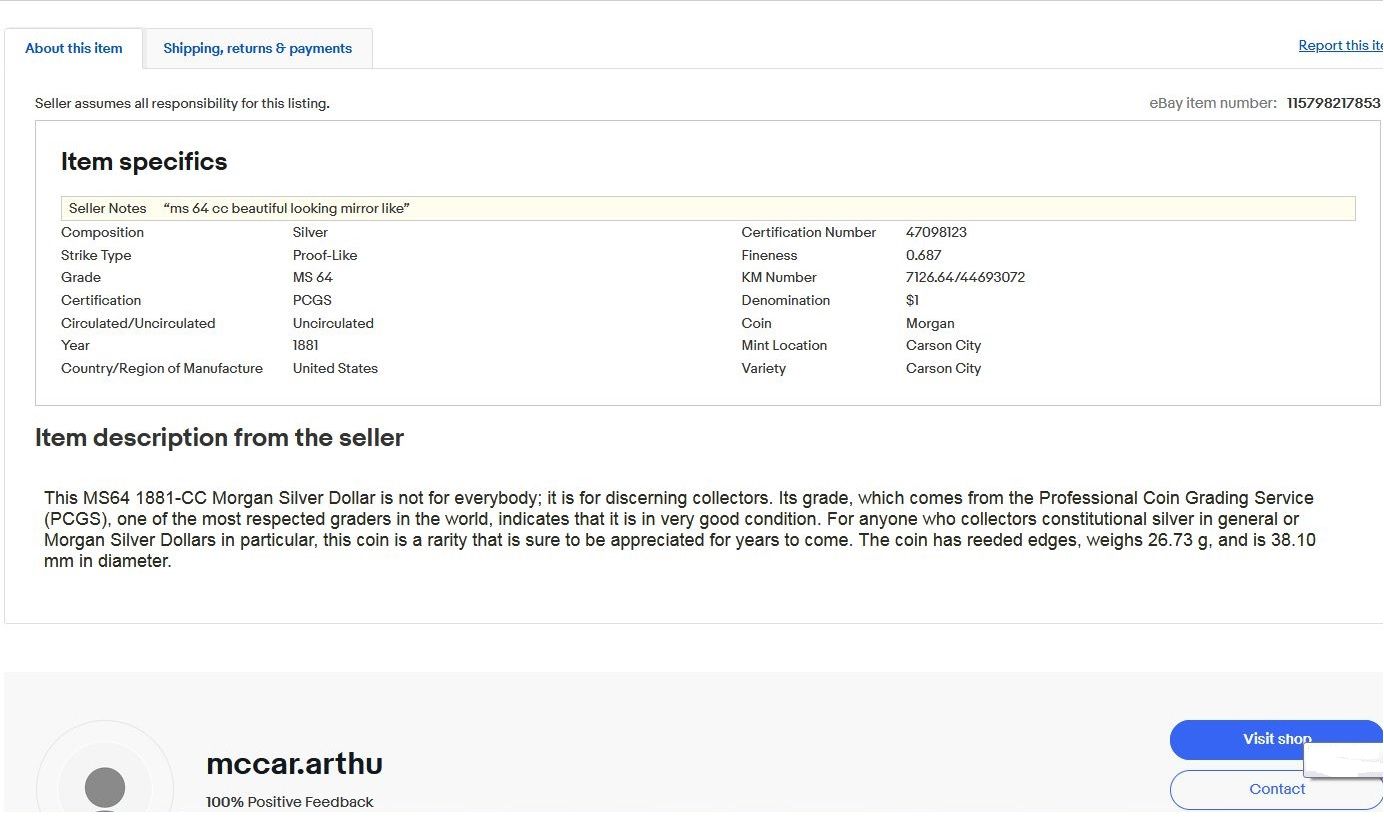The width and height of the screenshot is (1384, 828).
Task: Open seller profile mccar.arthu
Action: (x=294, y=764)
